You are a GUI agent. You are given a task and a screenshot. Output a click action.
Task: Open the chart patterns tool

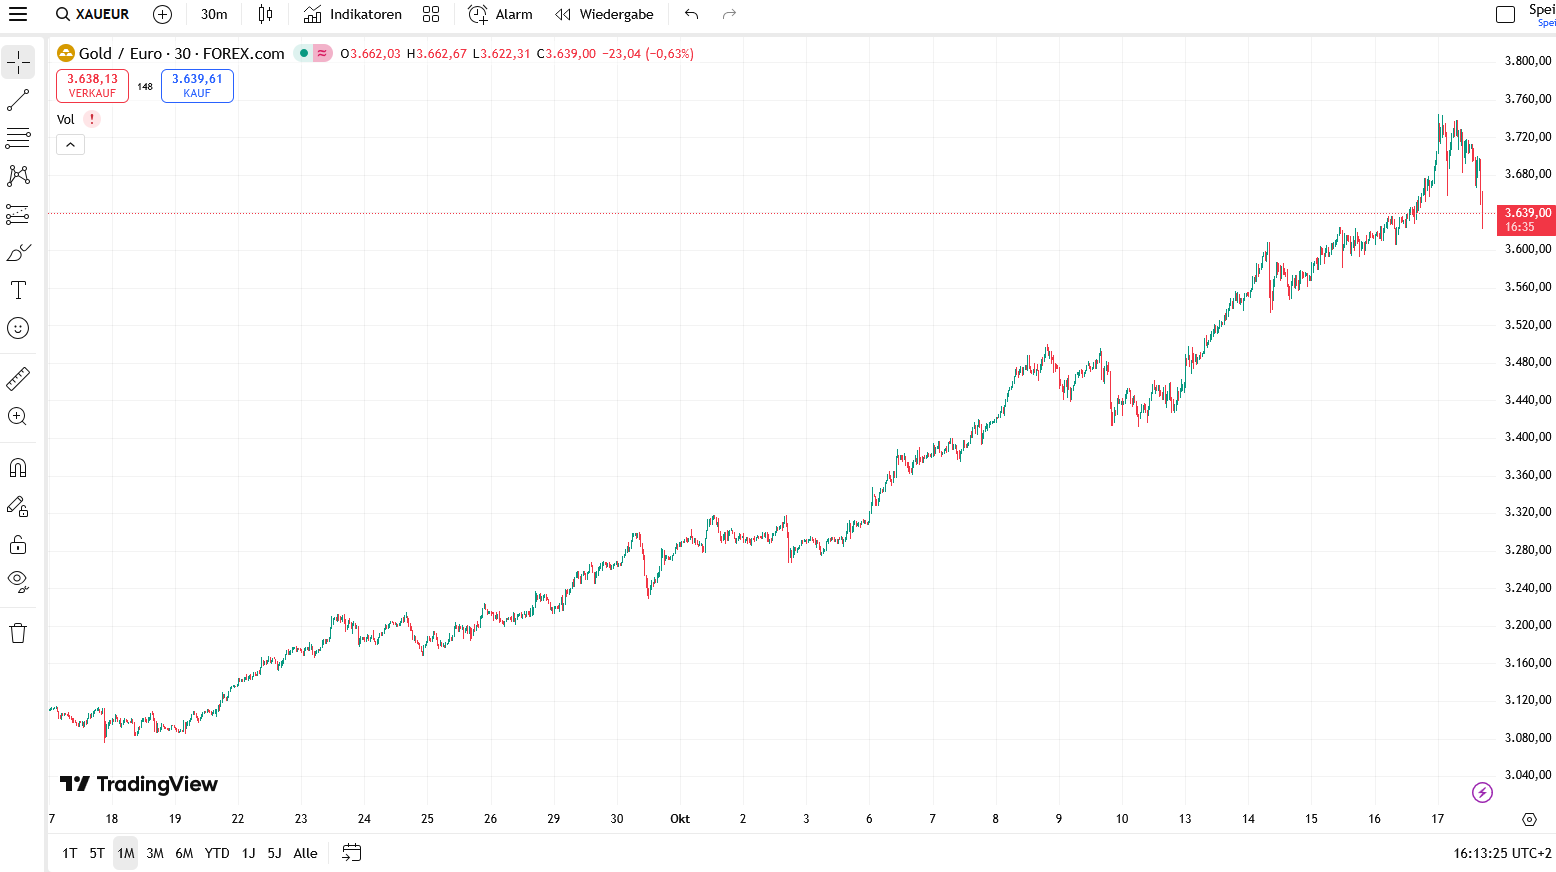pos(18,176)
